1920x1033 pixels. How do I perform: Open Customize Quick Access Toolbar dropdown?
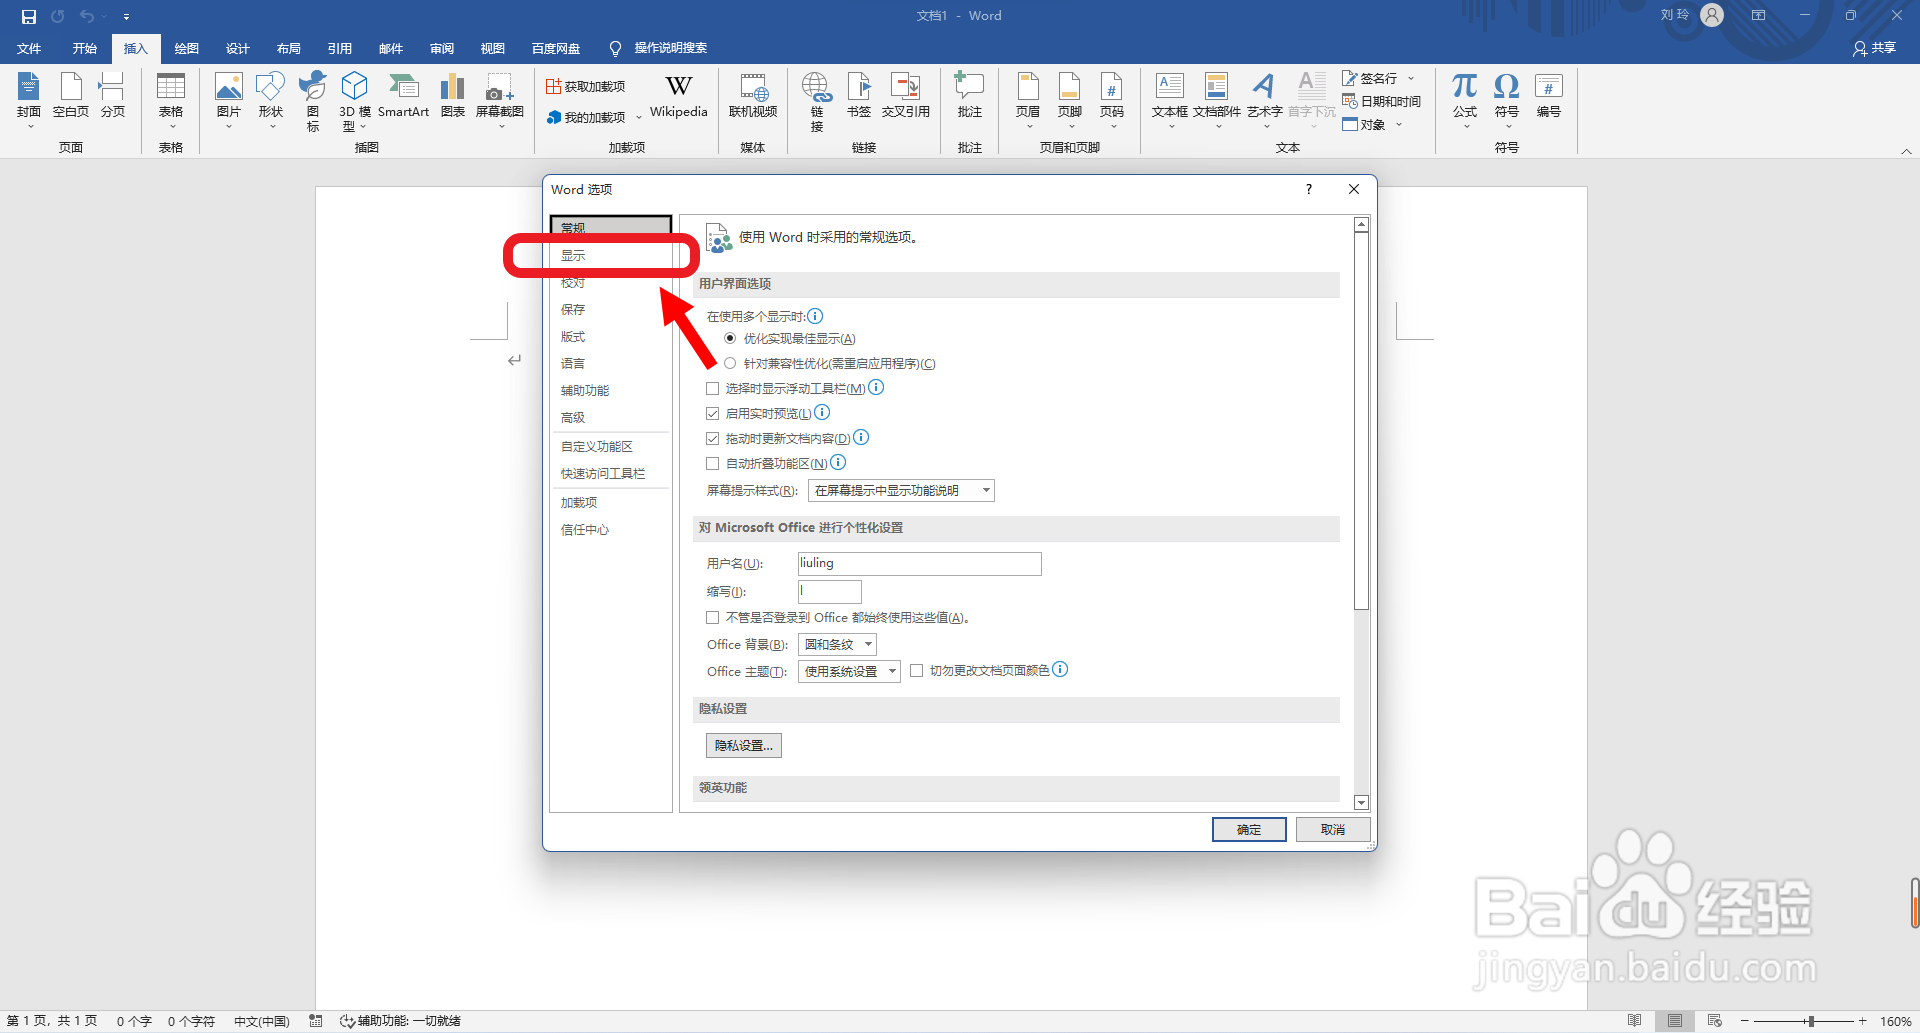(x=126, y=17)
